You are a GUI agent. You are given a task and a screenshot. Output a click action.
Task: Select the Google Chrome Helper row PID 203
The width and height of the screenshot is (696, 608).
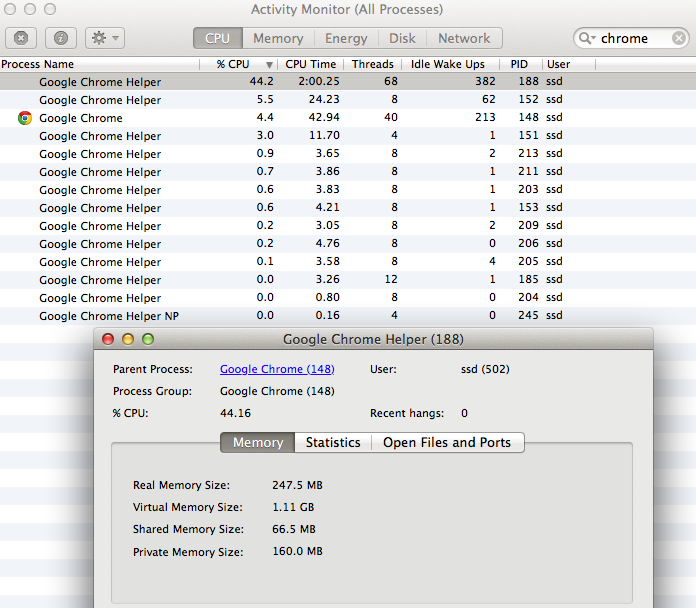(348, 190)
